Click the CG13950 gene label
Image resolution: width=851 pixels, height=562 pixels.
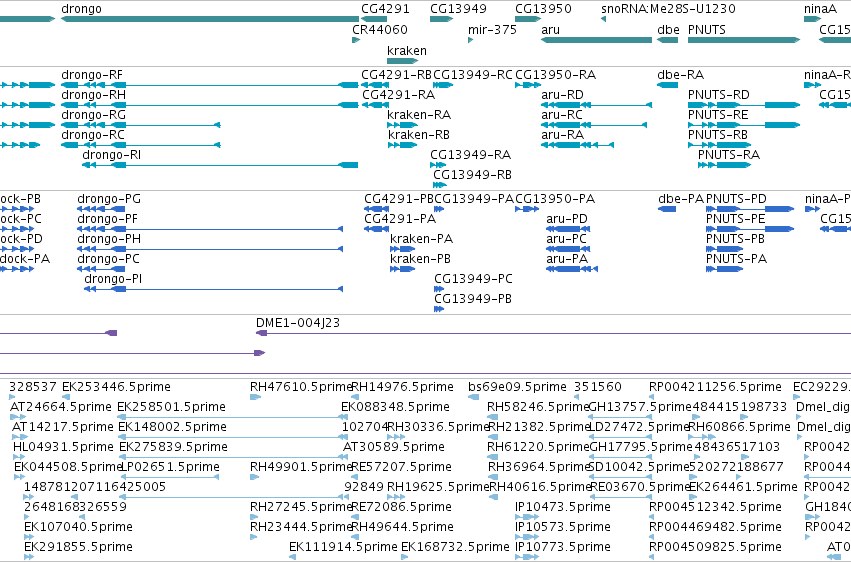[x=543, y=9]
